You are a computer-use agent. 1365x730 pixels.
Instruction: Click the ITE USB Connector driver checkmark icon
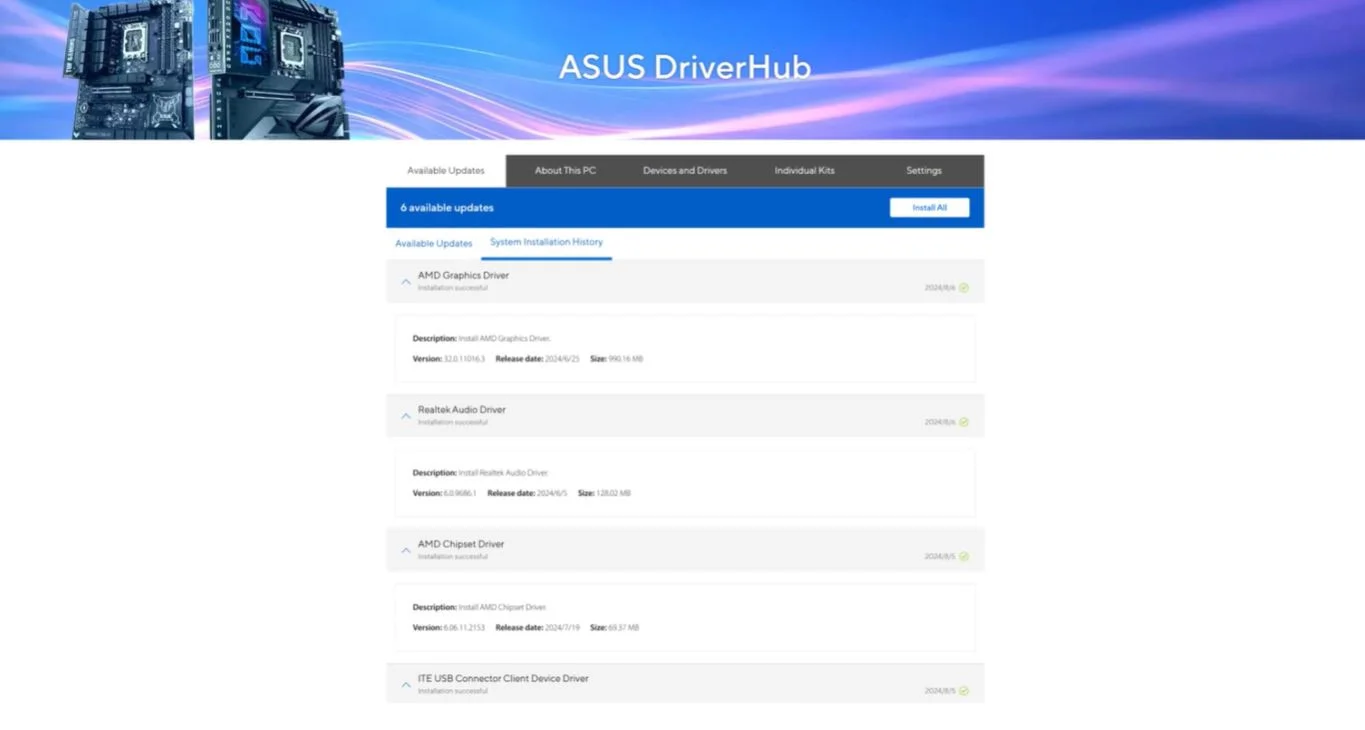coord(964,691)
